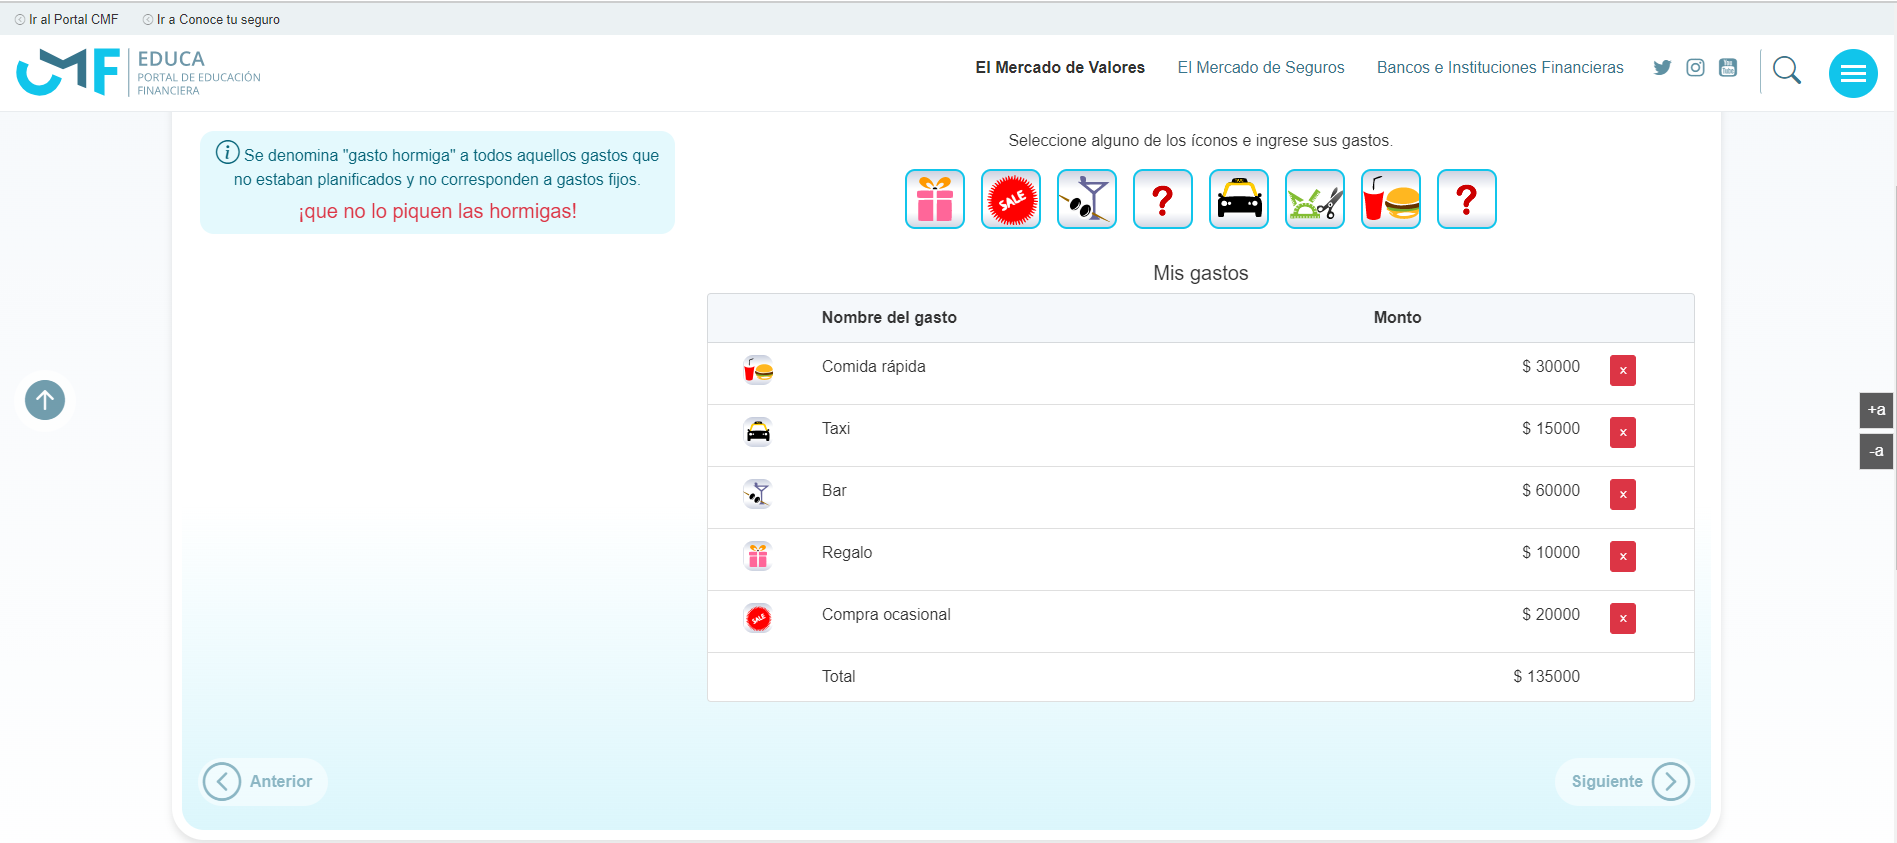The width and height of the screenshot is (1897, 843).
Task: Remove the Taxi expense row
Action: [x=1622, y=432]
